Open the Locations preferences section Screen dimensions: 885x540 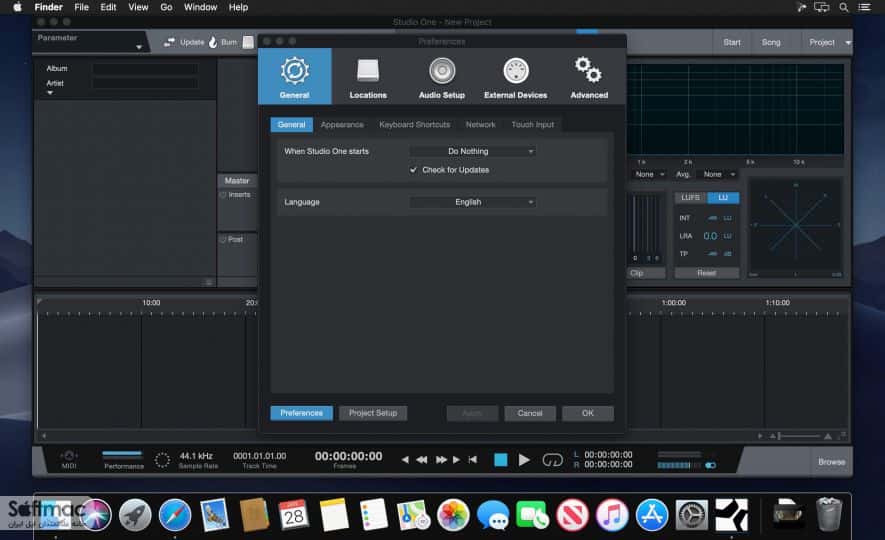point(368,77)
